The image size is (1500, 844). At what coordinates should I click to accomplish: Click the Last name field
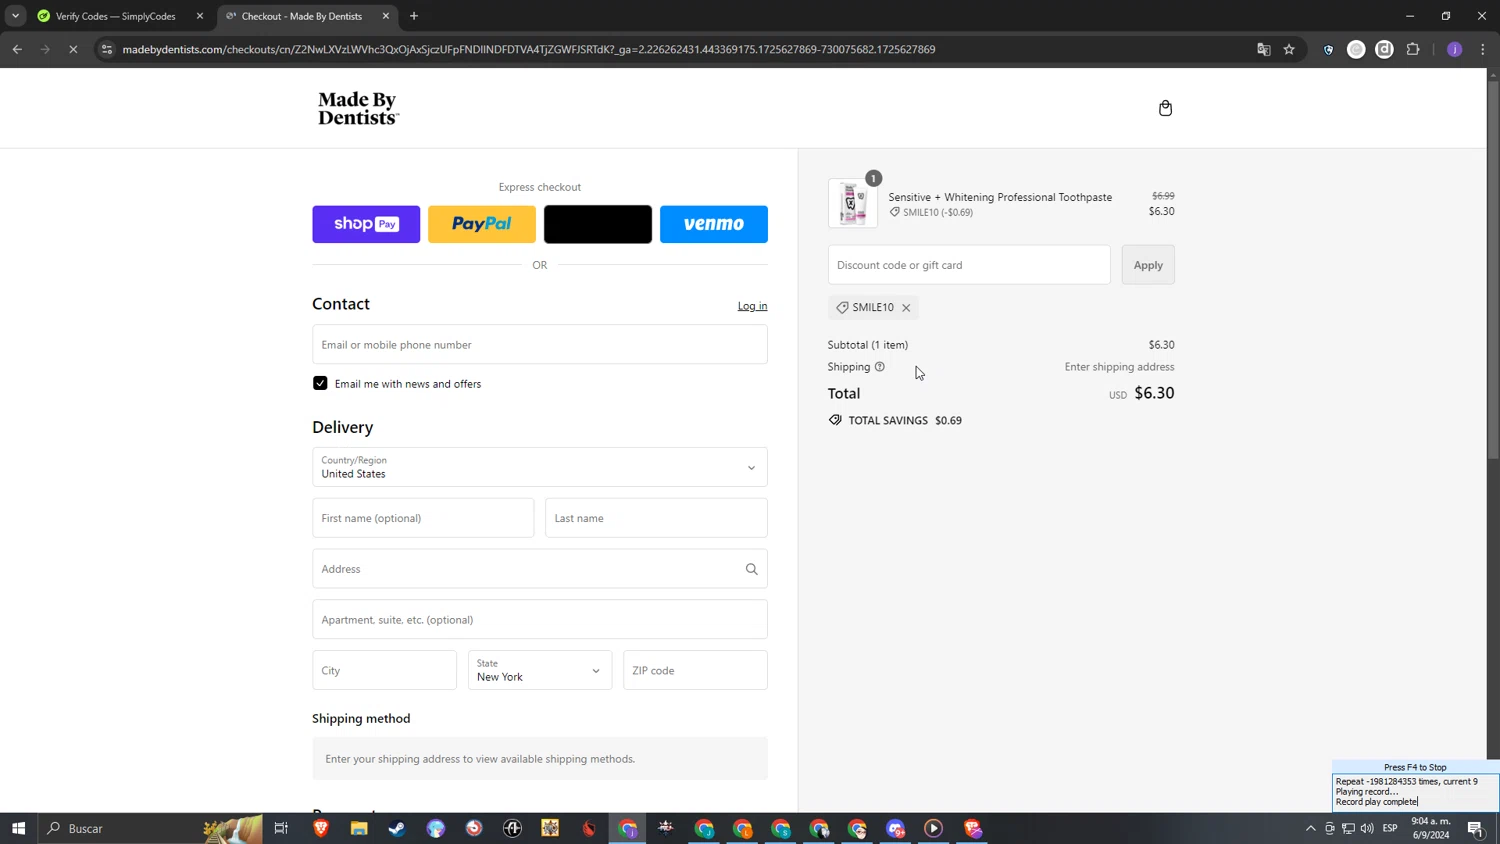[656, 518]
